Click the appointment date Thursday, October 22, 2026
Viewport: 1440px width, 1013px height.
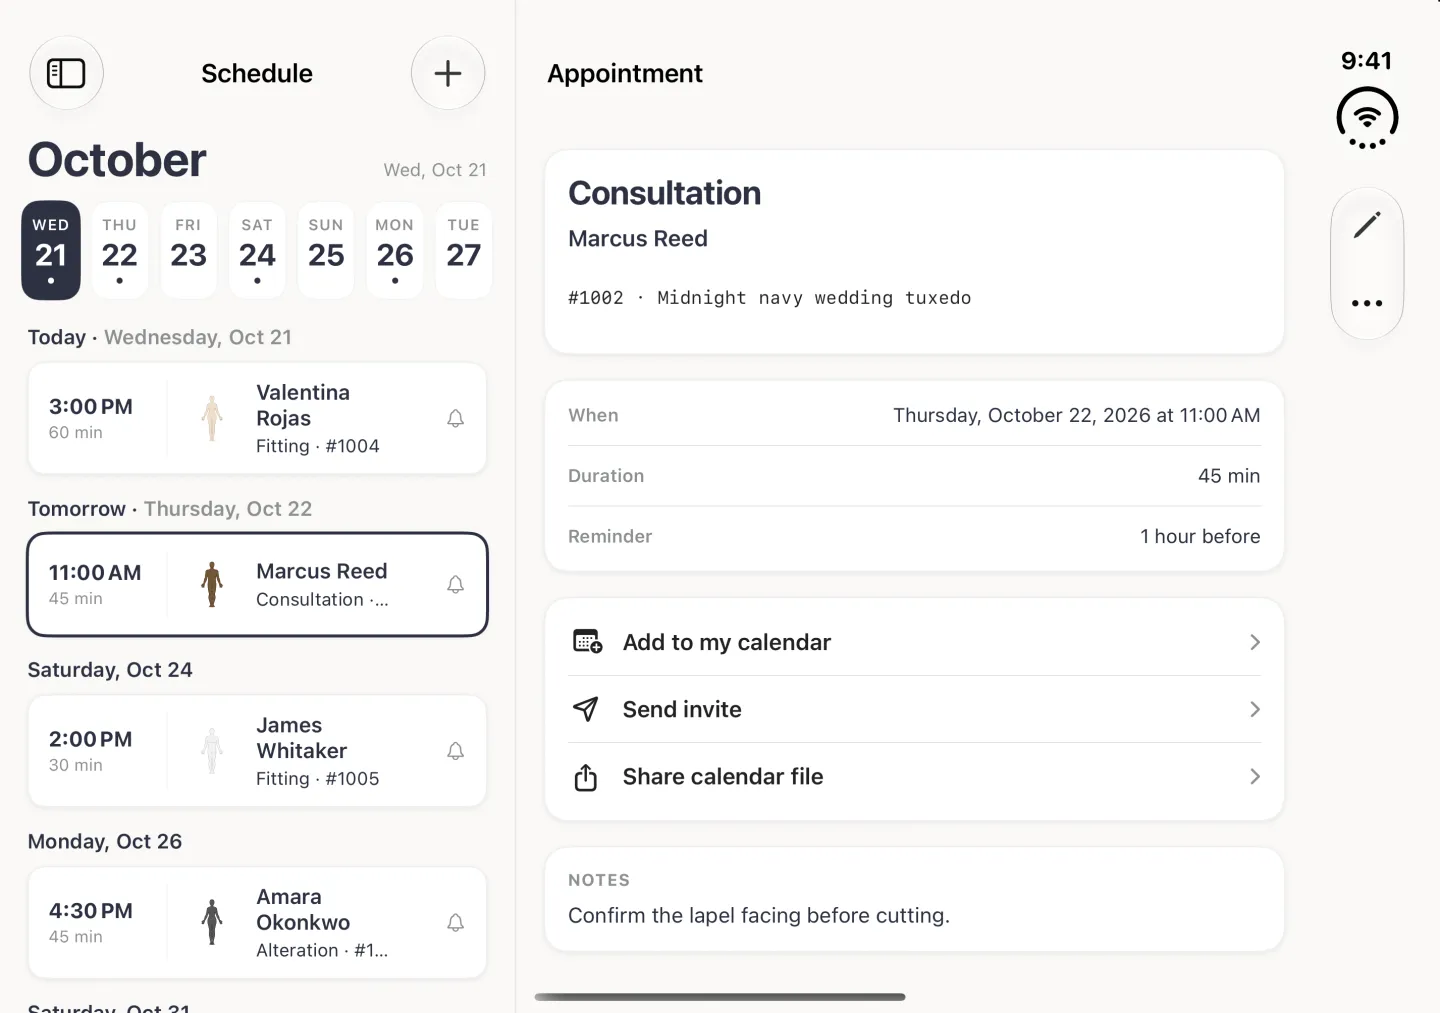tap(1077, 415)
